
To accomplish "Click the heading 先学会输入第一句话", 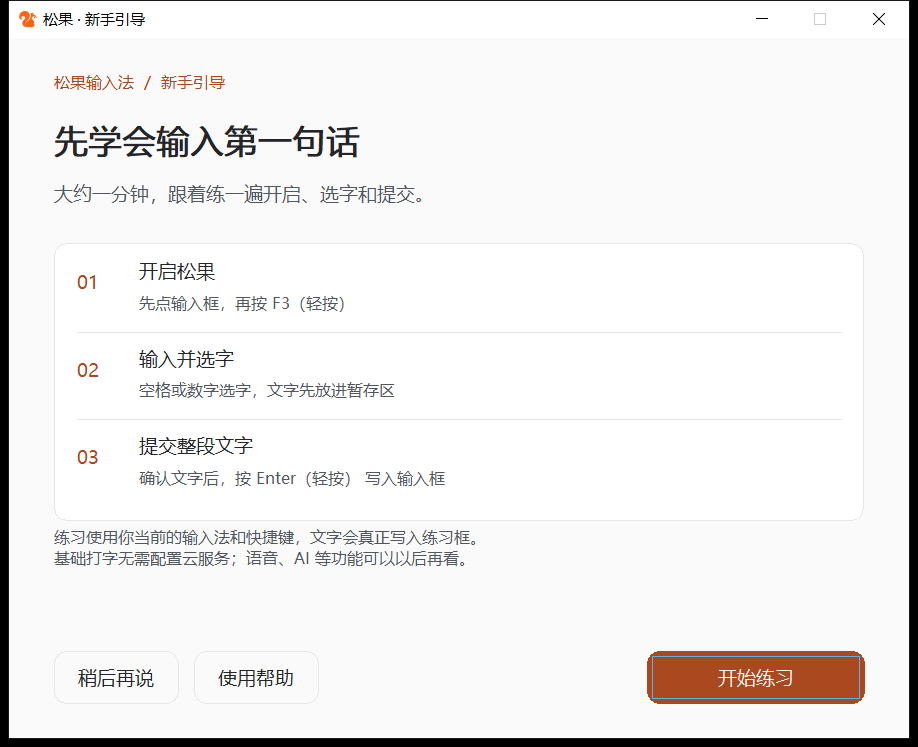I will click(x=206, y=142).
